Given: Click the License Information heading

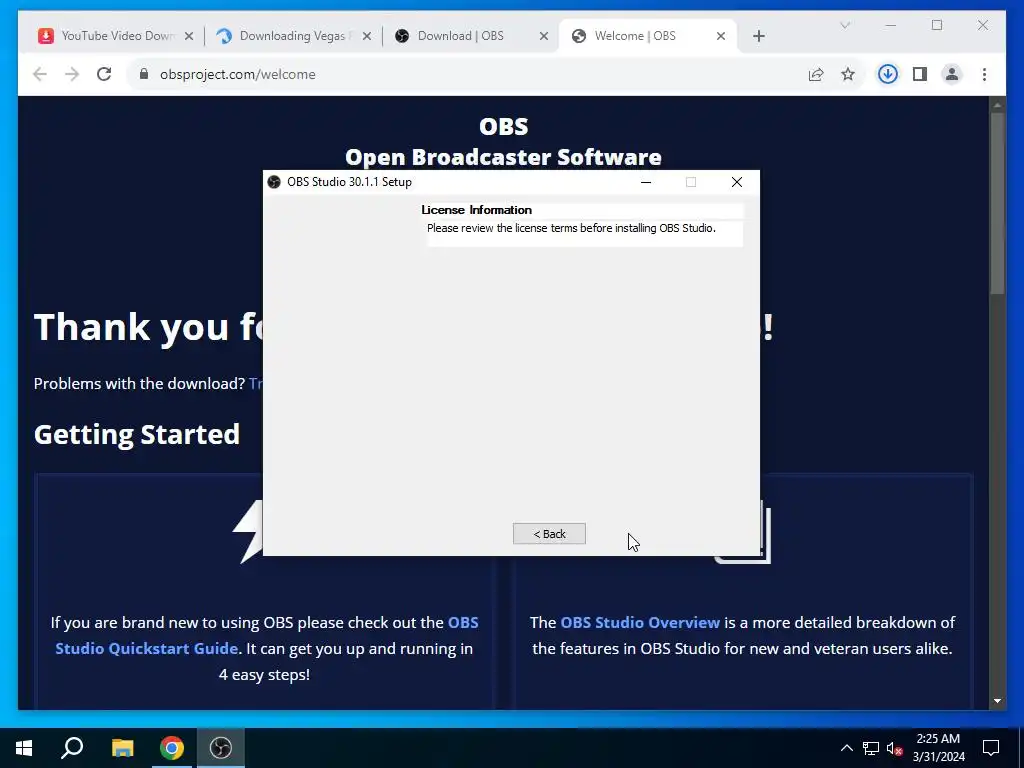Looking at the screenshot, I should pyautogui.click(x=477, y=210).
